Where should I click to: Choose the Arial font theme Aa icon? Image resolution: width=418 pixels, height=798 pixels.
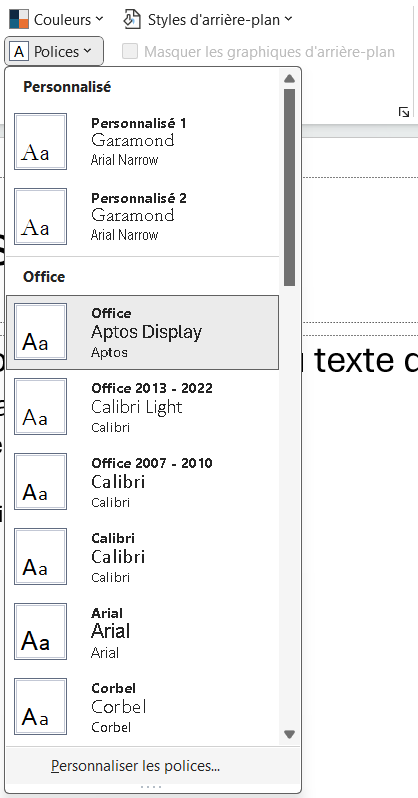(x=40, y=631)
